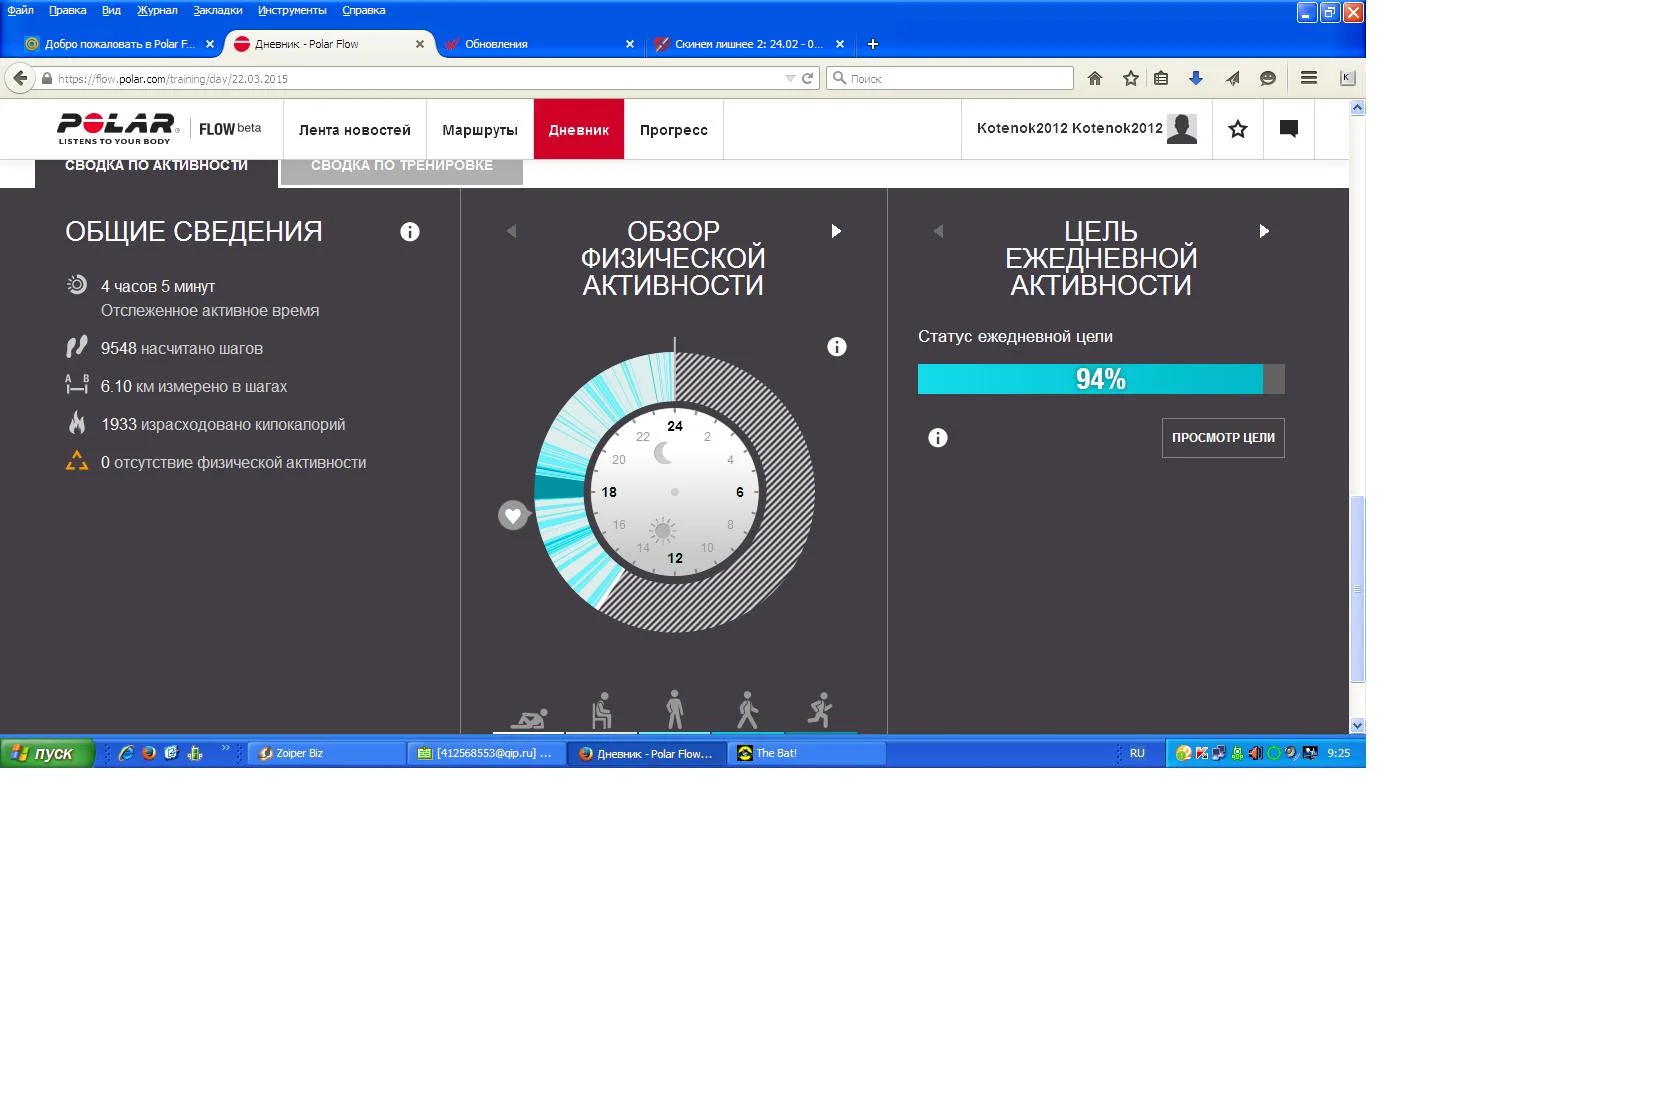Open the Закладки menu

pos(218,10)
